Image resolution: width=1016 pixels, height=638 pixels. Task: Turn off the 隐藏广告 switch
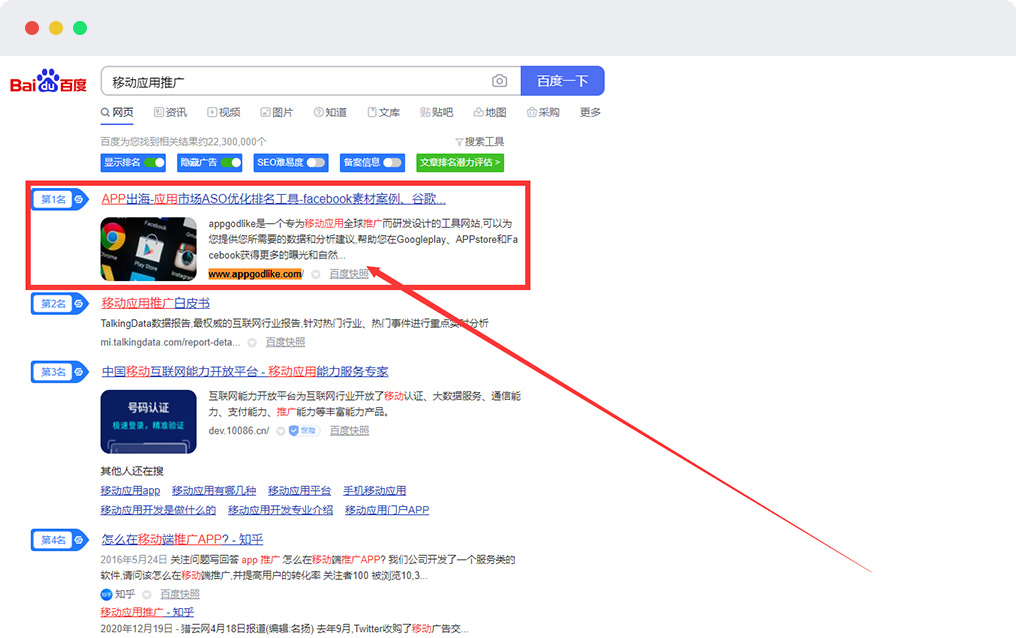click(231, 163)
